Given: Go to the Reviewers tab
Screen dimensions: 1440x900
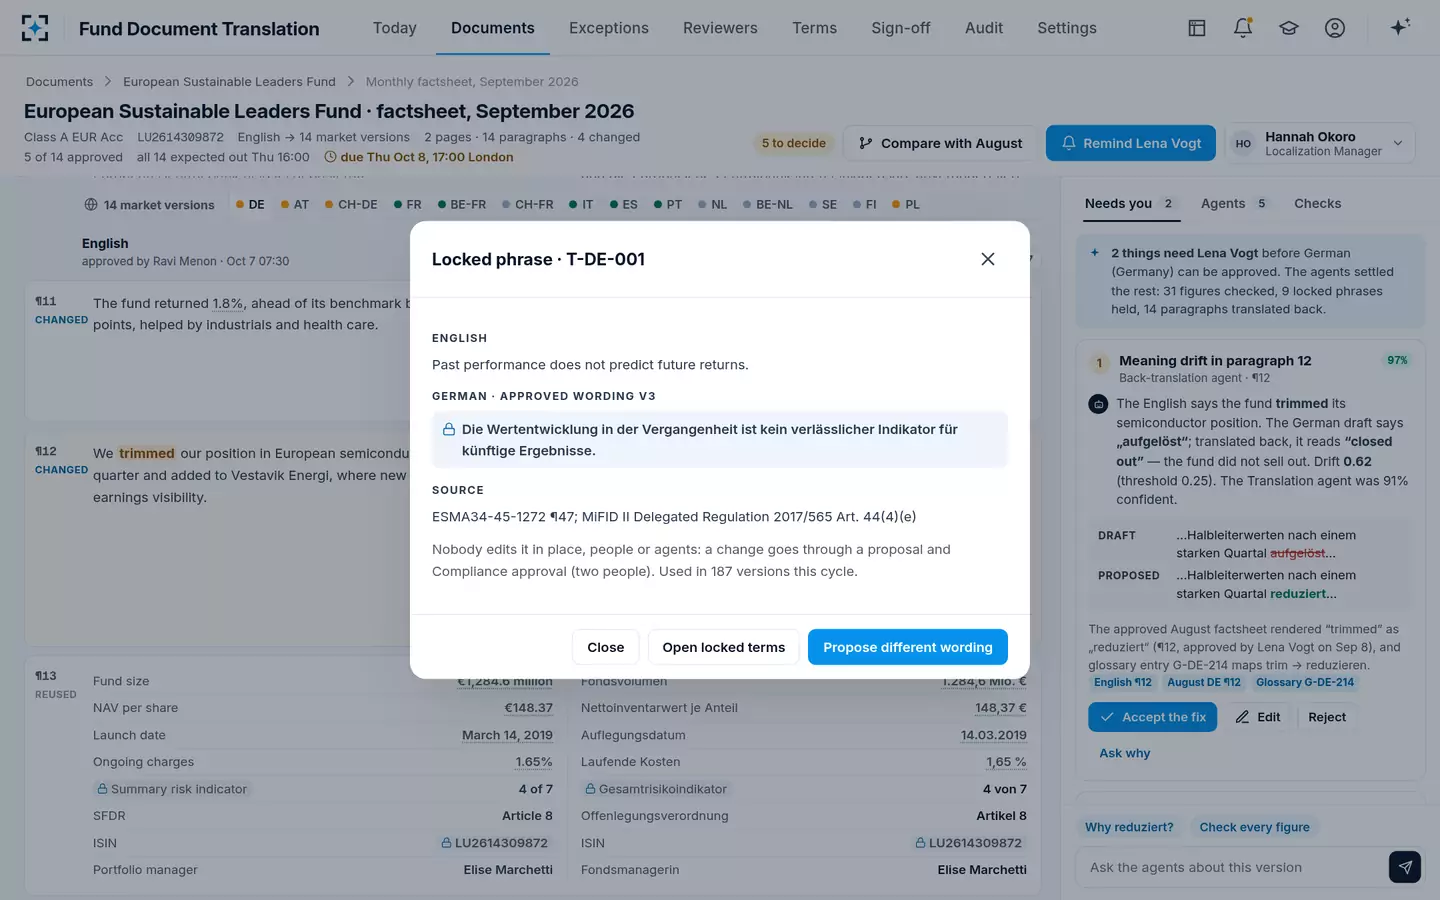Looking at the screenshot, I should (x=720, y=28).
